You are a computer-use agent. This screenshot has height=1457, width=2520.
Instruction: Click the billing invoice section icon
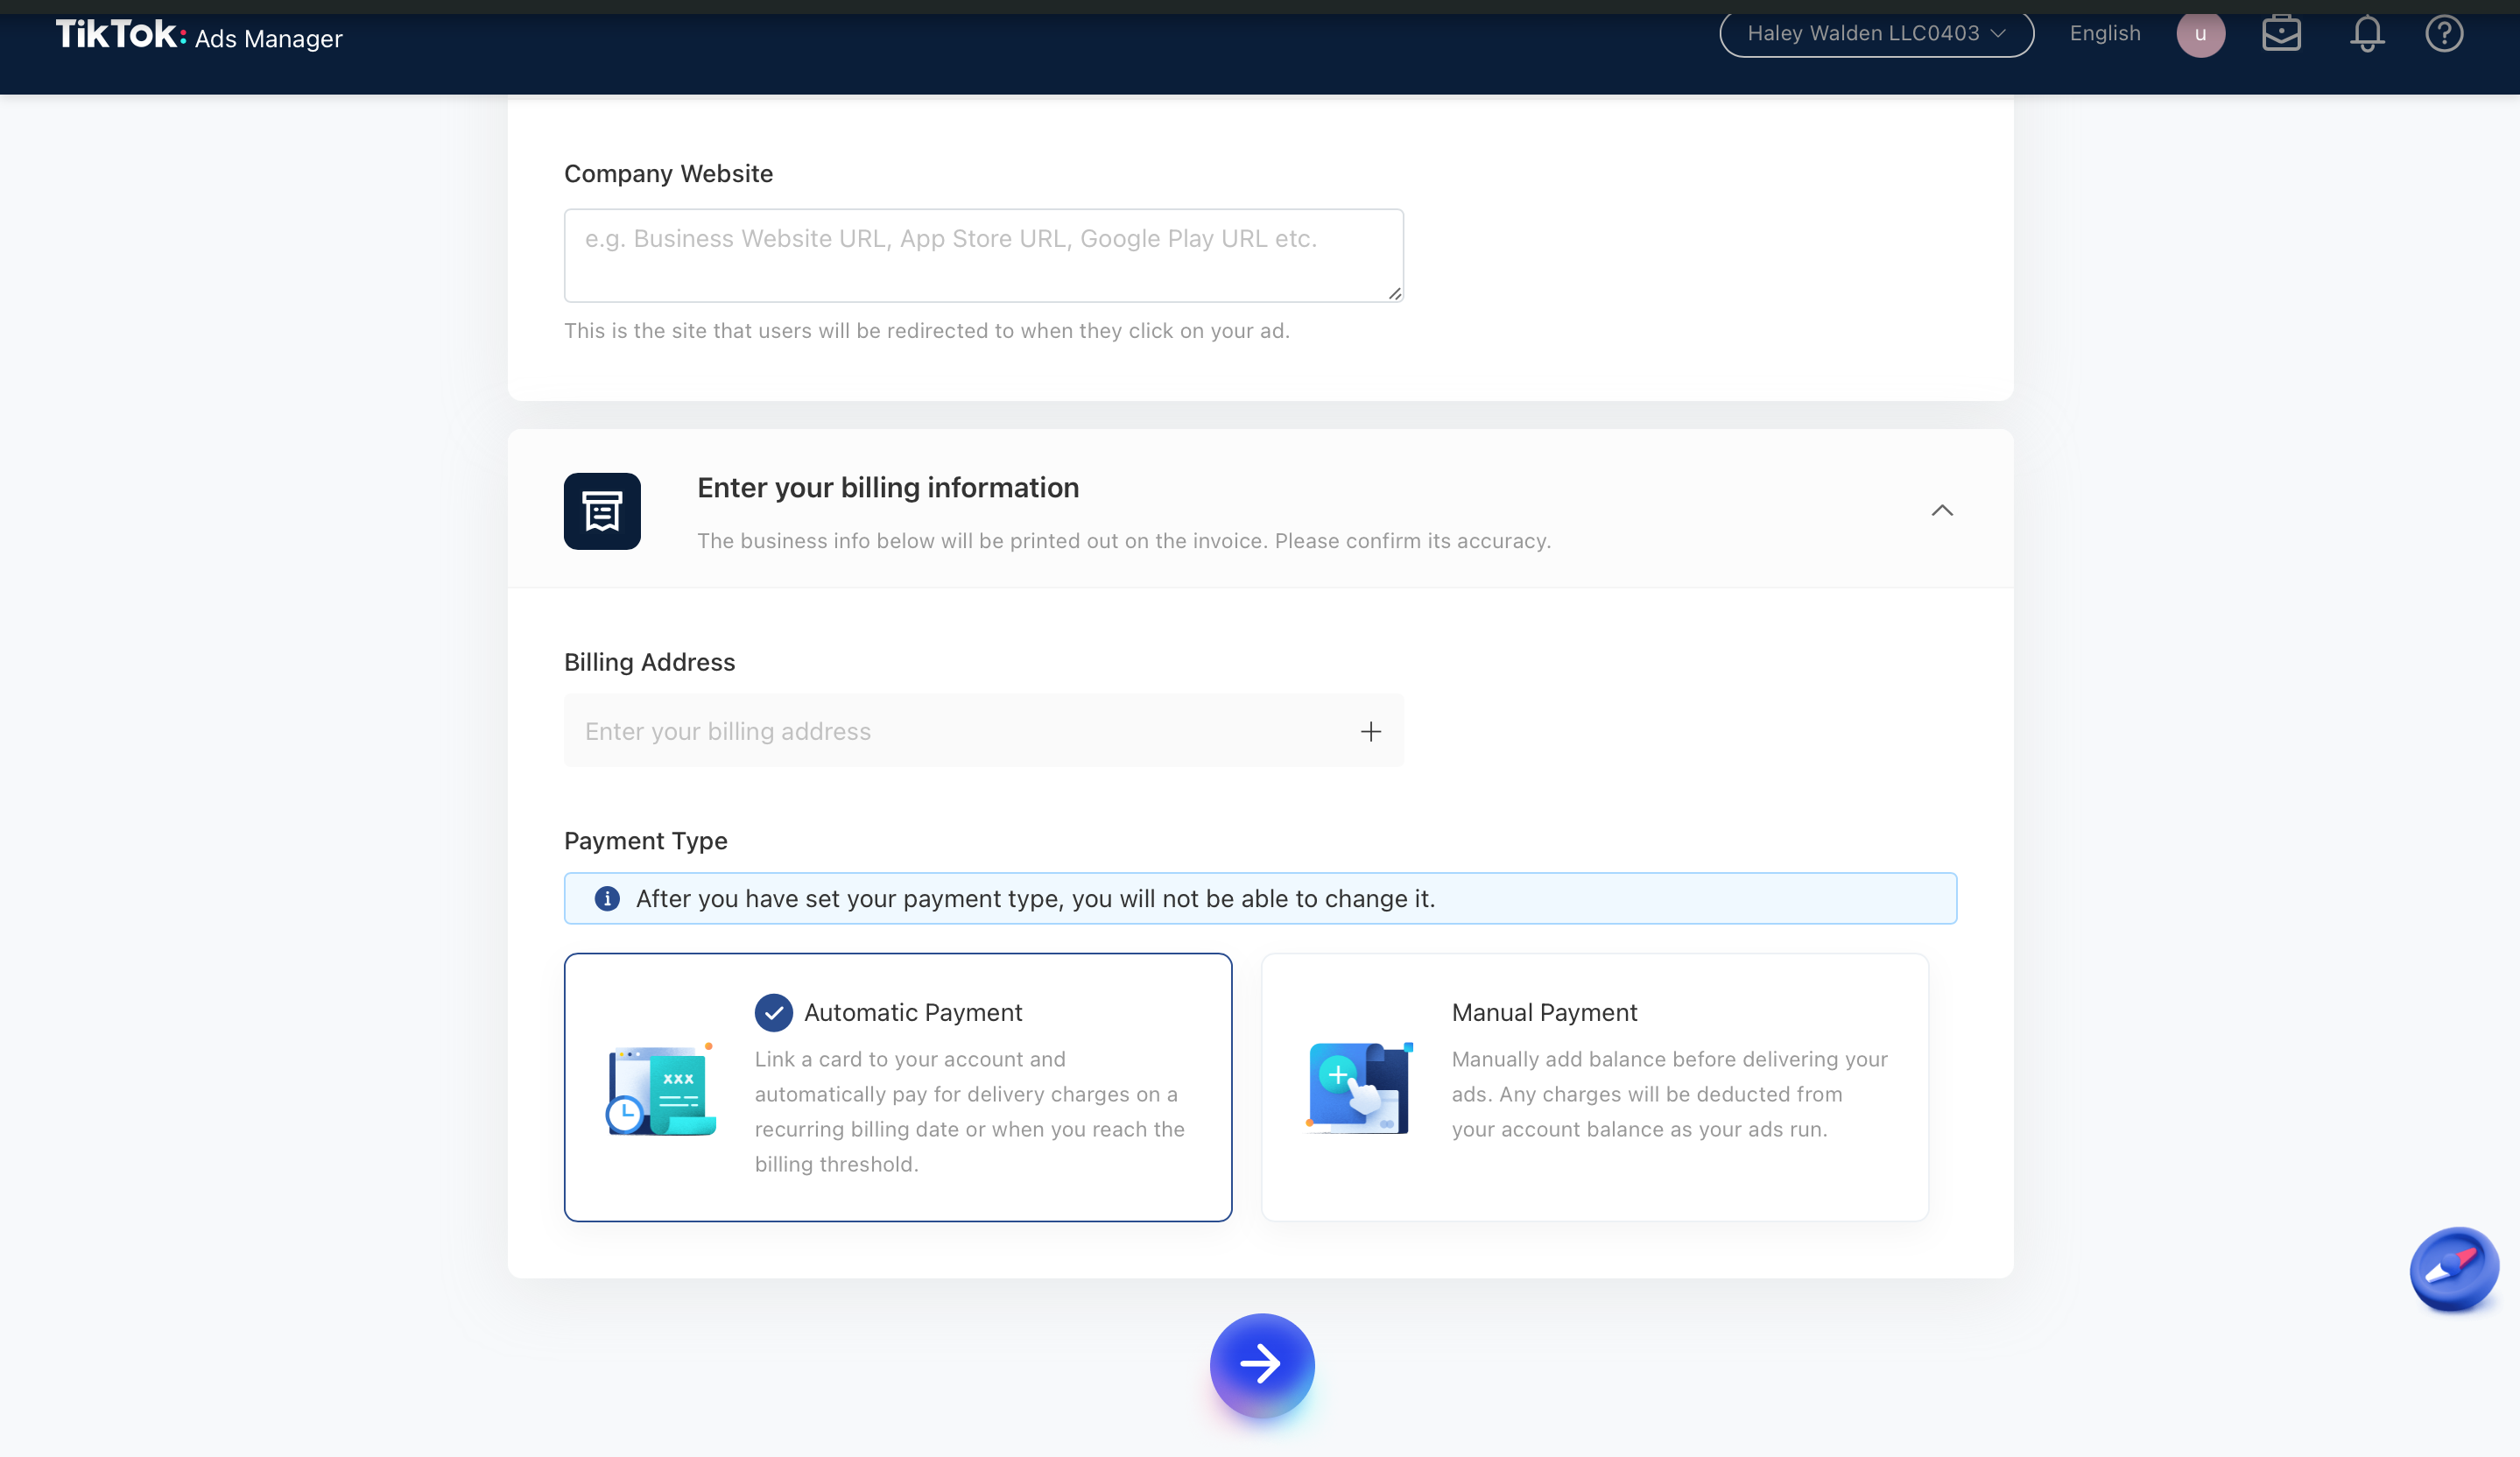(x=602, y=511)
